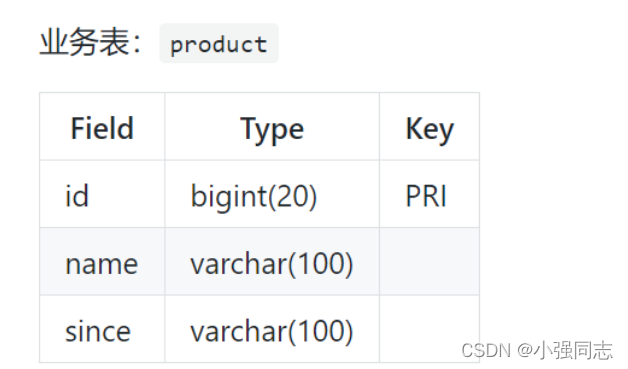
Task: Click varchar(100) in the name row
Action: point(272,263)
